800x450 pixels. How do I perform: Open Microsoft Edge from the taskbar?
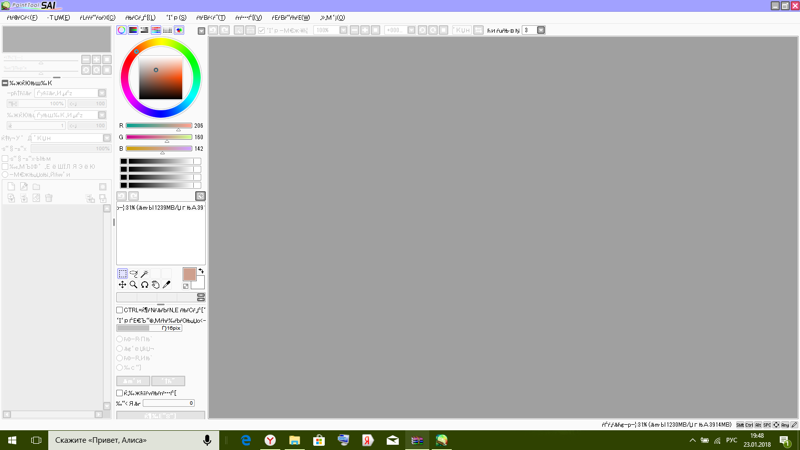coord(246,440)
